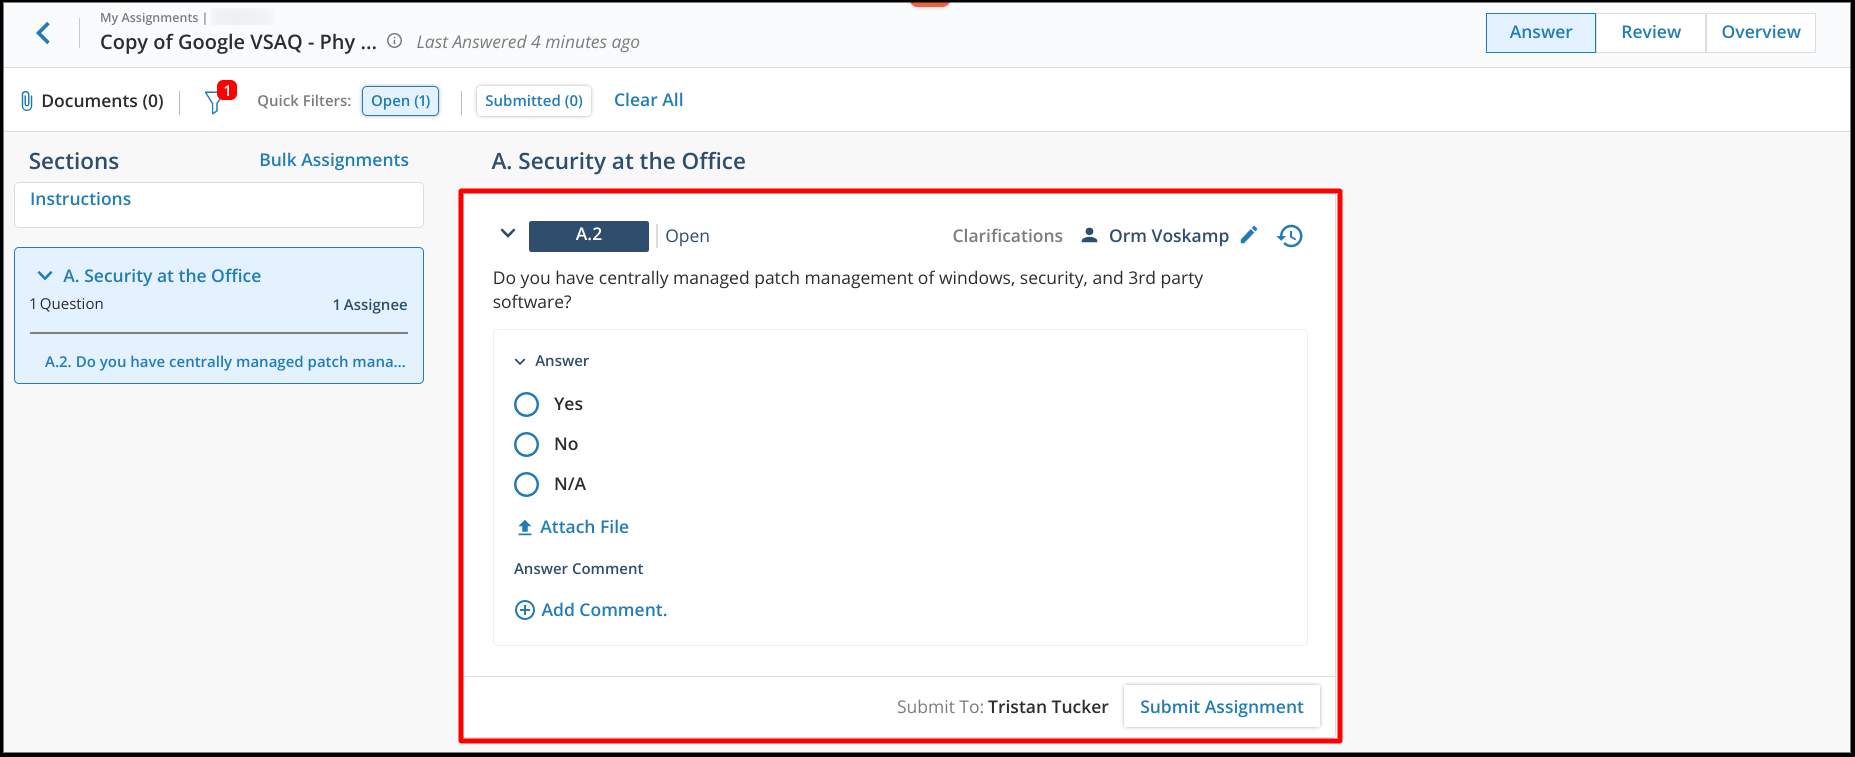Viewport: 1855px width, 757px height.
Task: Click the upload arrow icon for Attach File
Action: click(524, 527)
